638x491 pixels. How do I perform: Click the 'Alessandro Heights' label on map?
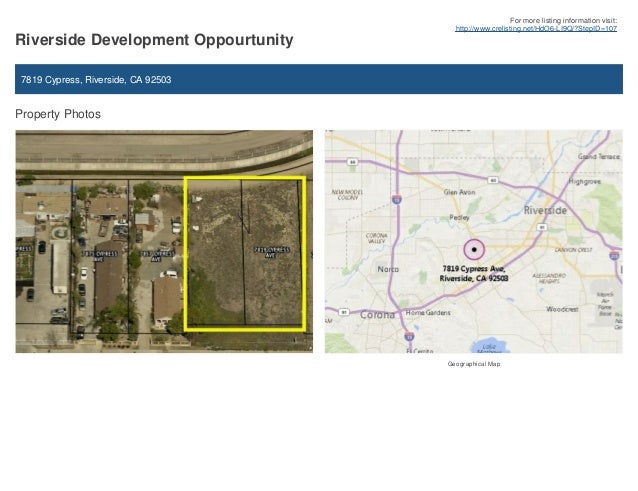pyautogui.click(x=549, y=278)
